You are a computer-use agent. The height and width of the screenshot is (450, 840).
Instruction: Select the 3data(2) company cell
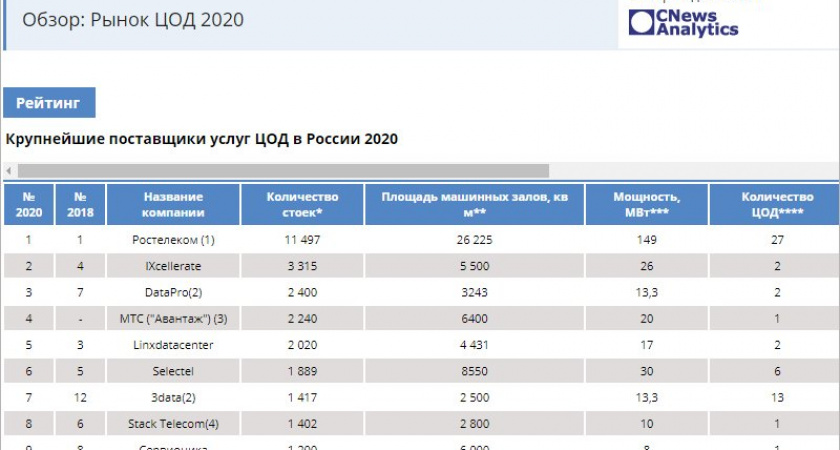click(x=173, y=398)
